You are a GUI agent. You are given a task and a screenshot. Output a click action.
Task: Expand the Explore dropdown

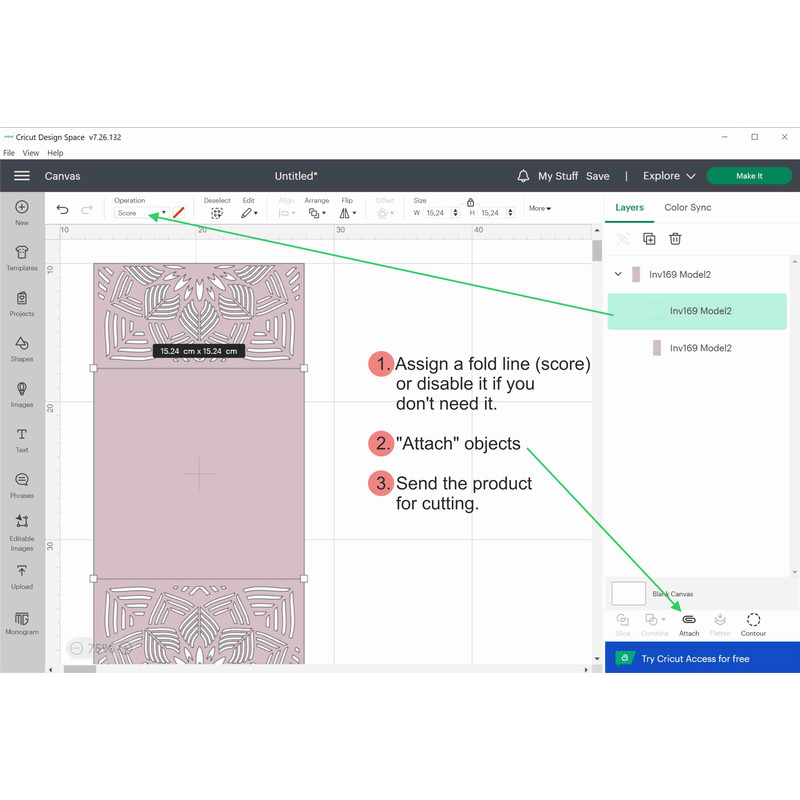669,176
